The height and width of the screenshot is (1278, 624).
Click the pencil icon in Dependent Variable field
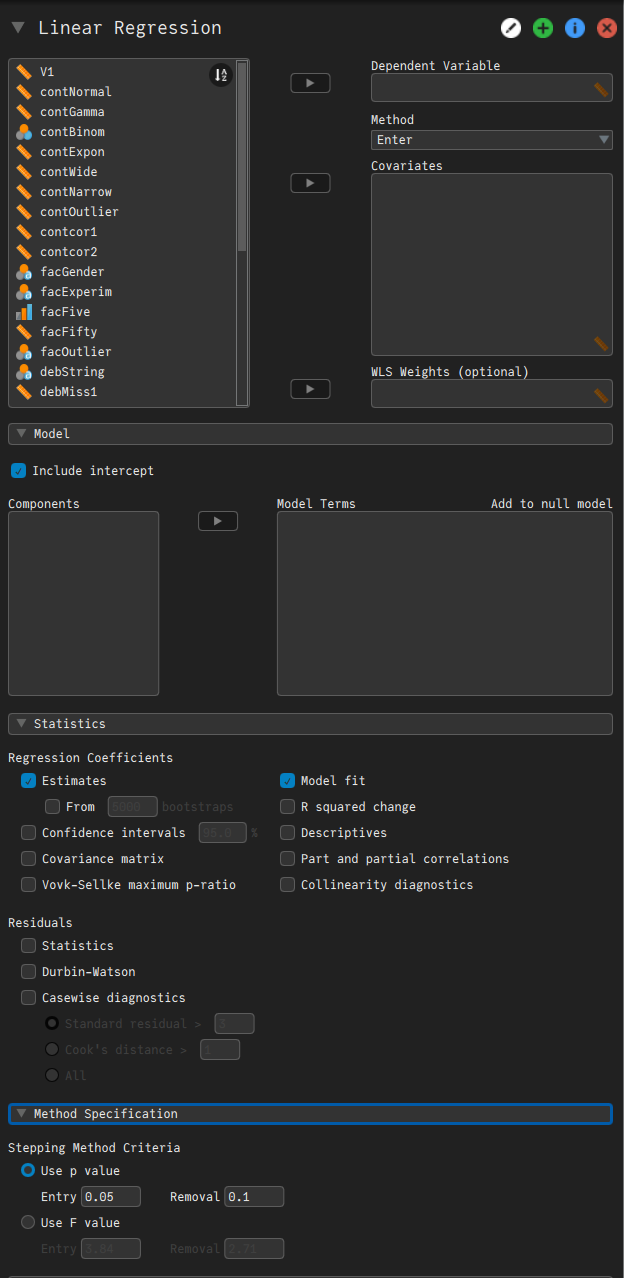601,89
